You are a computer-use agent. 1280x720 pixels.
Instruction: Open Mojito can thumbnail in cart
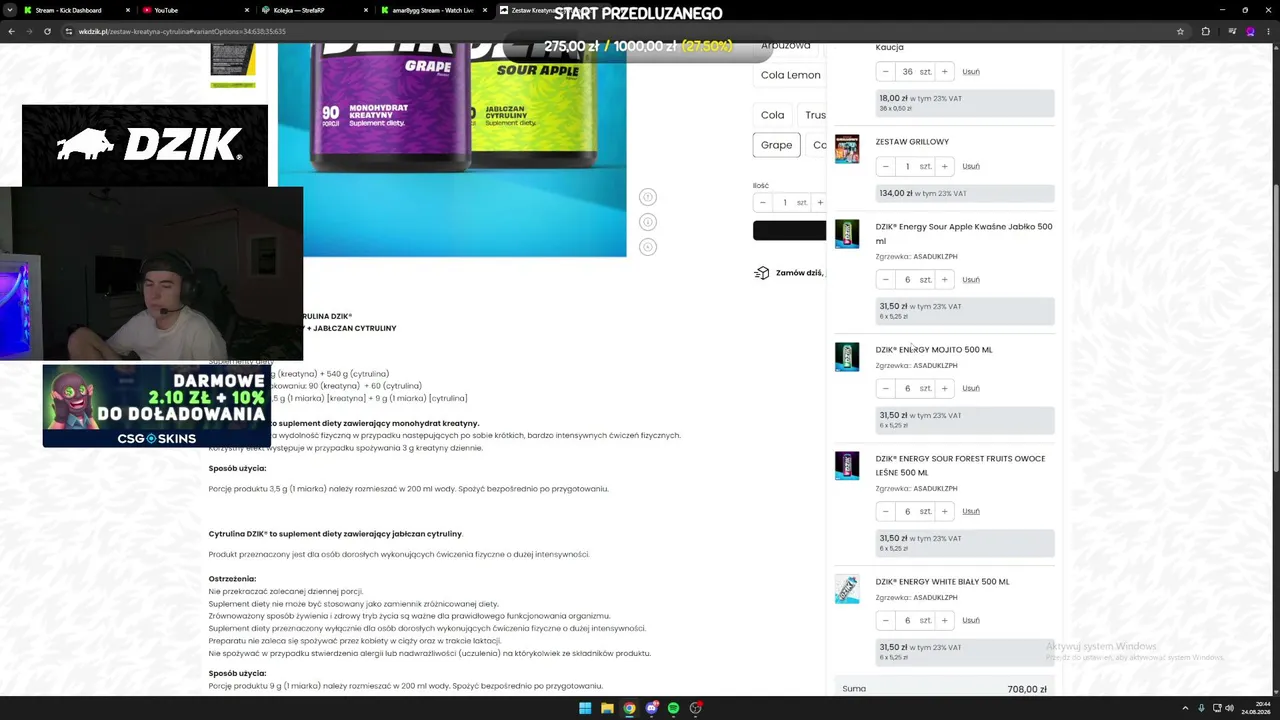click(847, 357)
